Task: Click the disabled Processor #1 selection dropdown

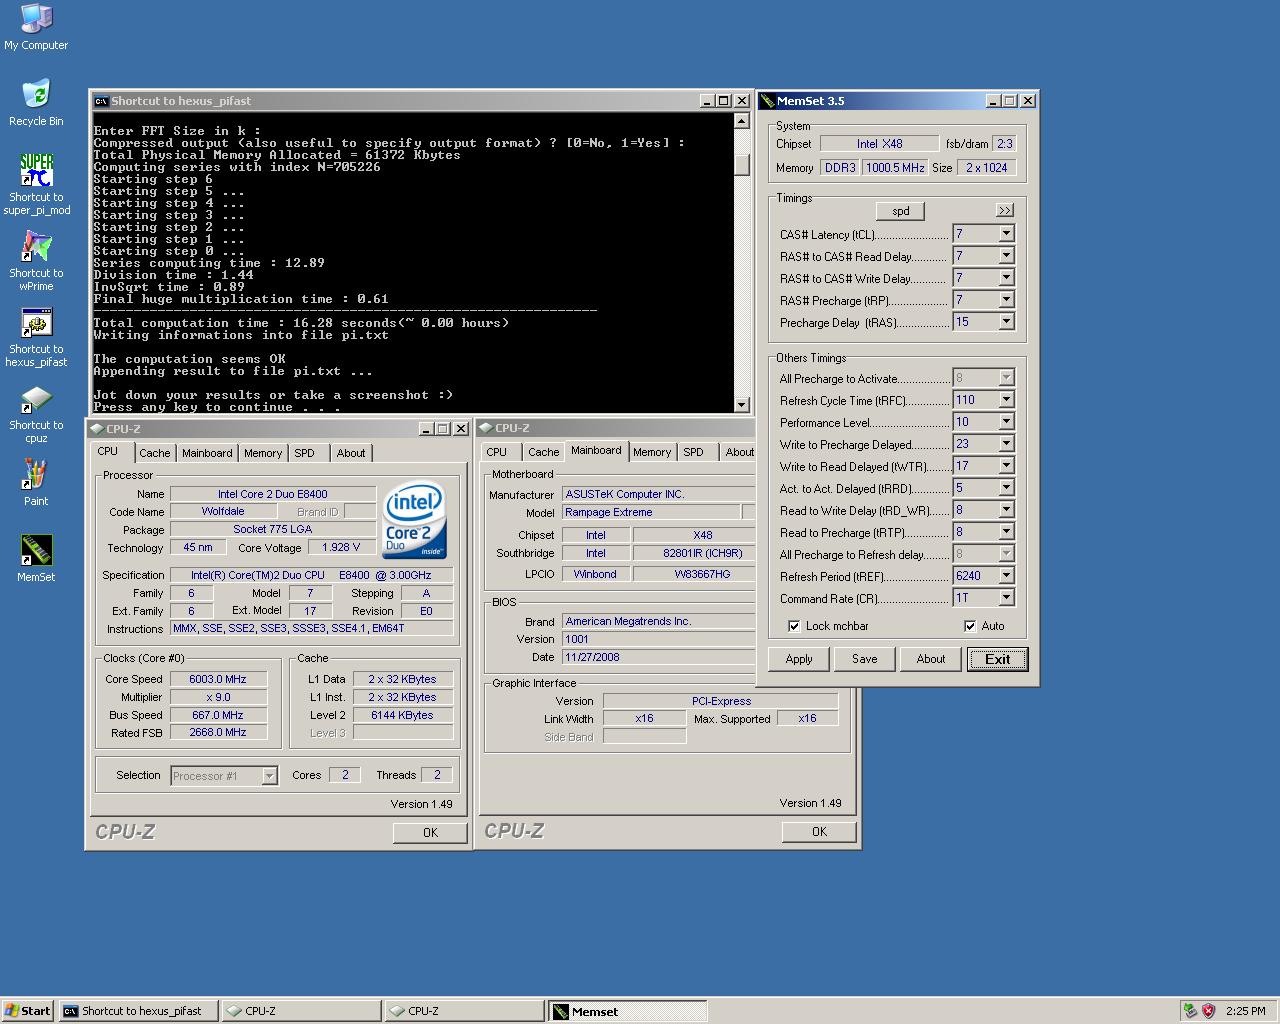Action: [224, 776]
